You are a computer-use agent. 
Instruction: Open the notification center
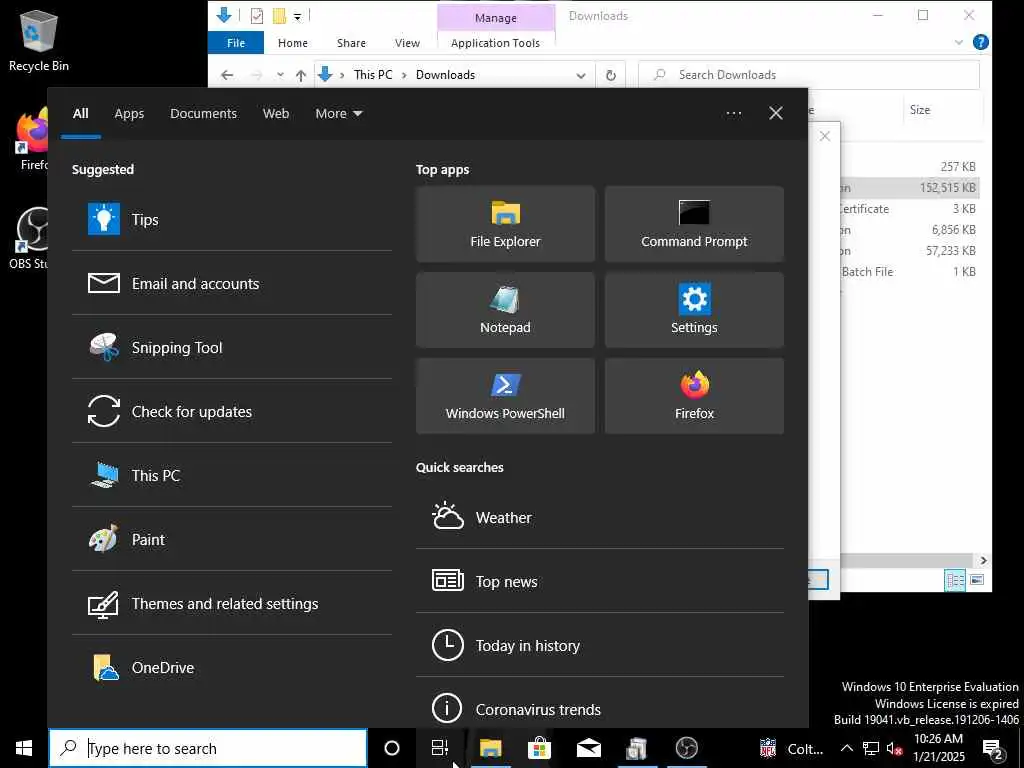pos(993,748)
